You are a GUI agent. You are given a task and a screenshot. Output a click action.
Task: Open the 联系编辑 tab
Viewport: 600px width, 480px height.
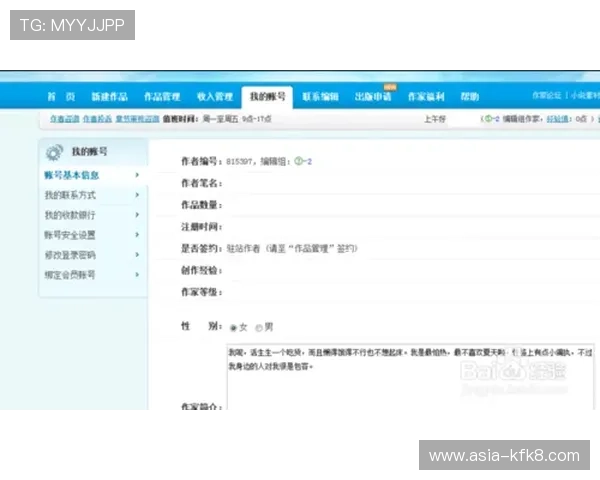point(320,96)
